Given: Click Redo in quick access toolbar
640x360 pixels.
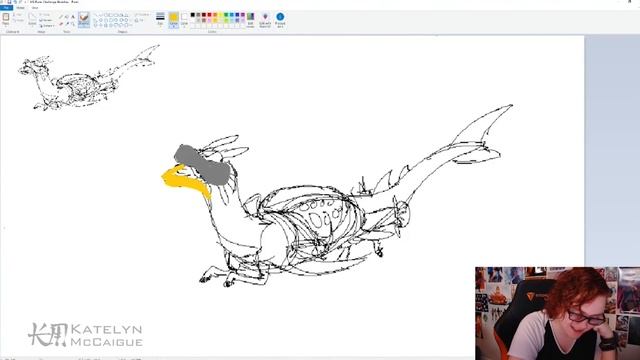Looking at the screenshot, I should 20,2.
